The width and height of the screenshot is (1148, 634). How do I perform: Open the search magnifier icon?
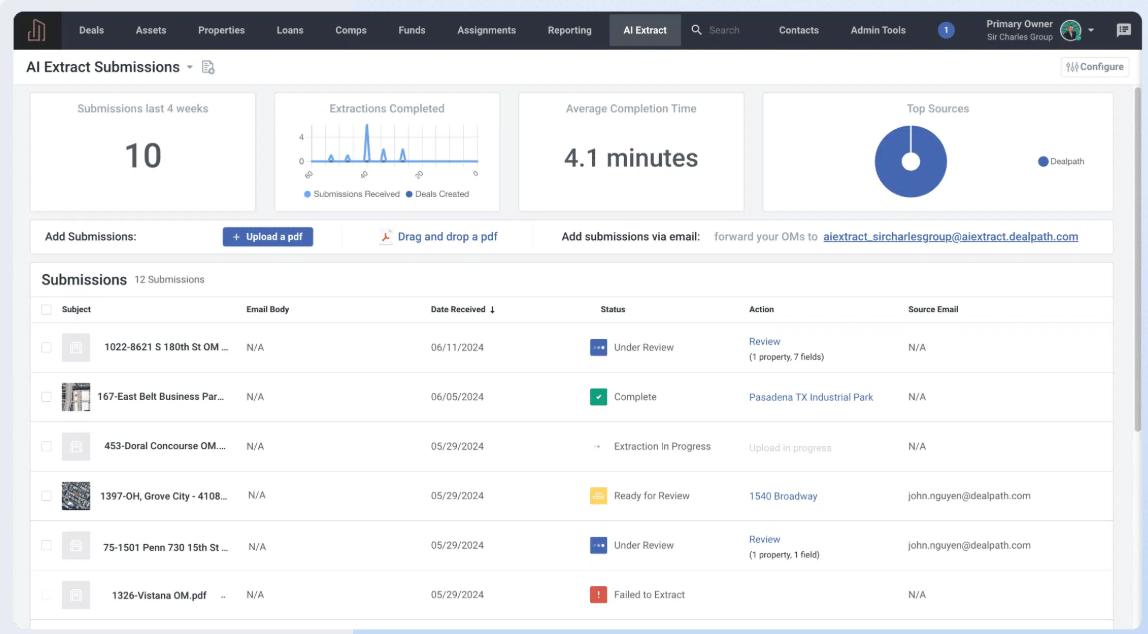coord(696,30)
